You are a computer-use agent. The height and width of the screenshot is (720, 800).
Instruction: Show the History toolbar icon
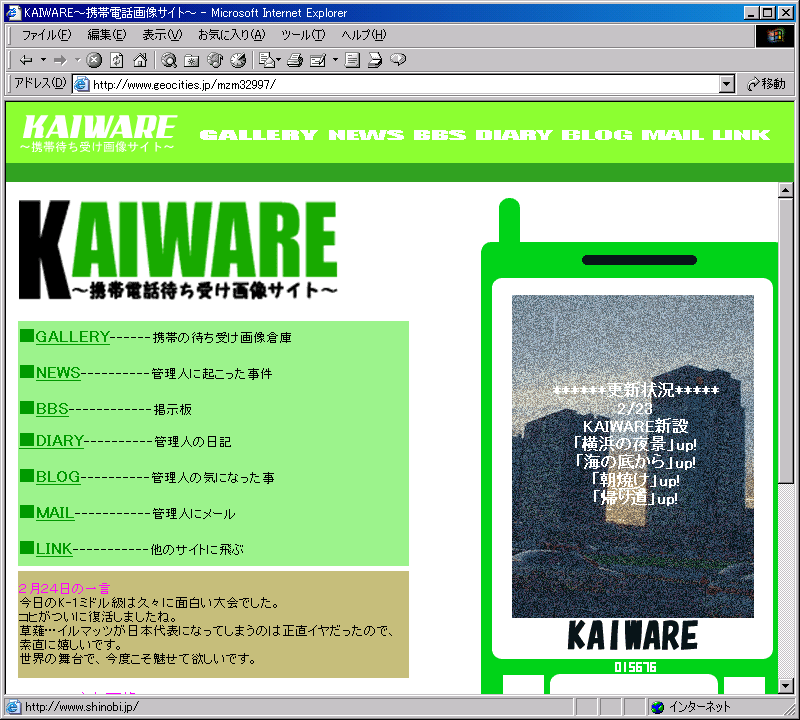[238, 60]
